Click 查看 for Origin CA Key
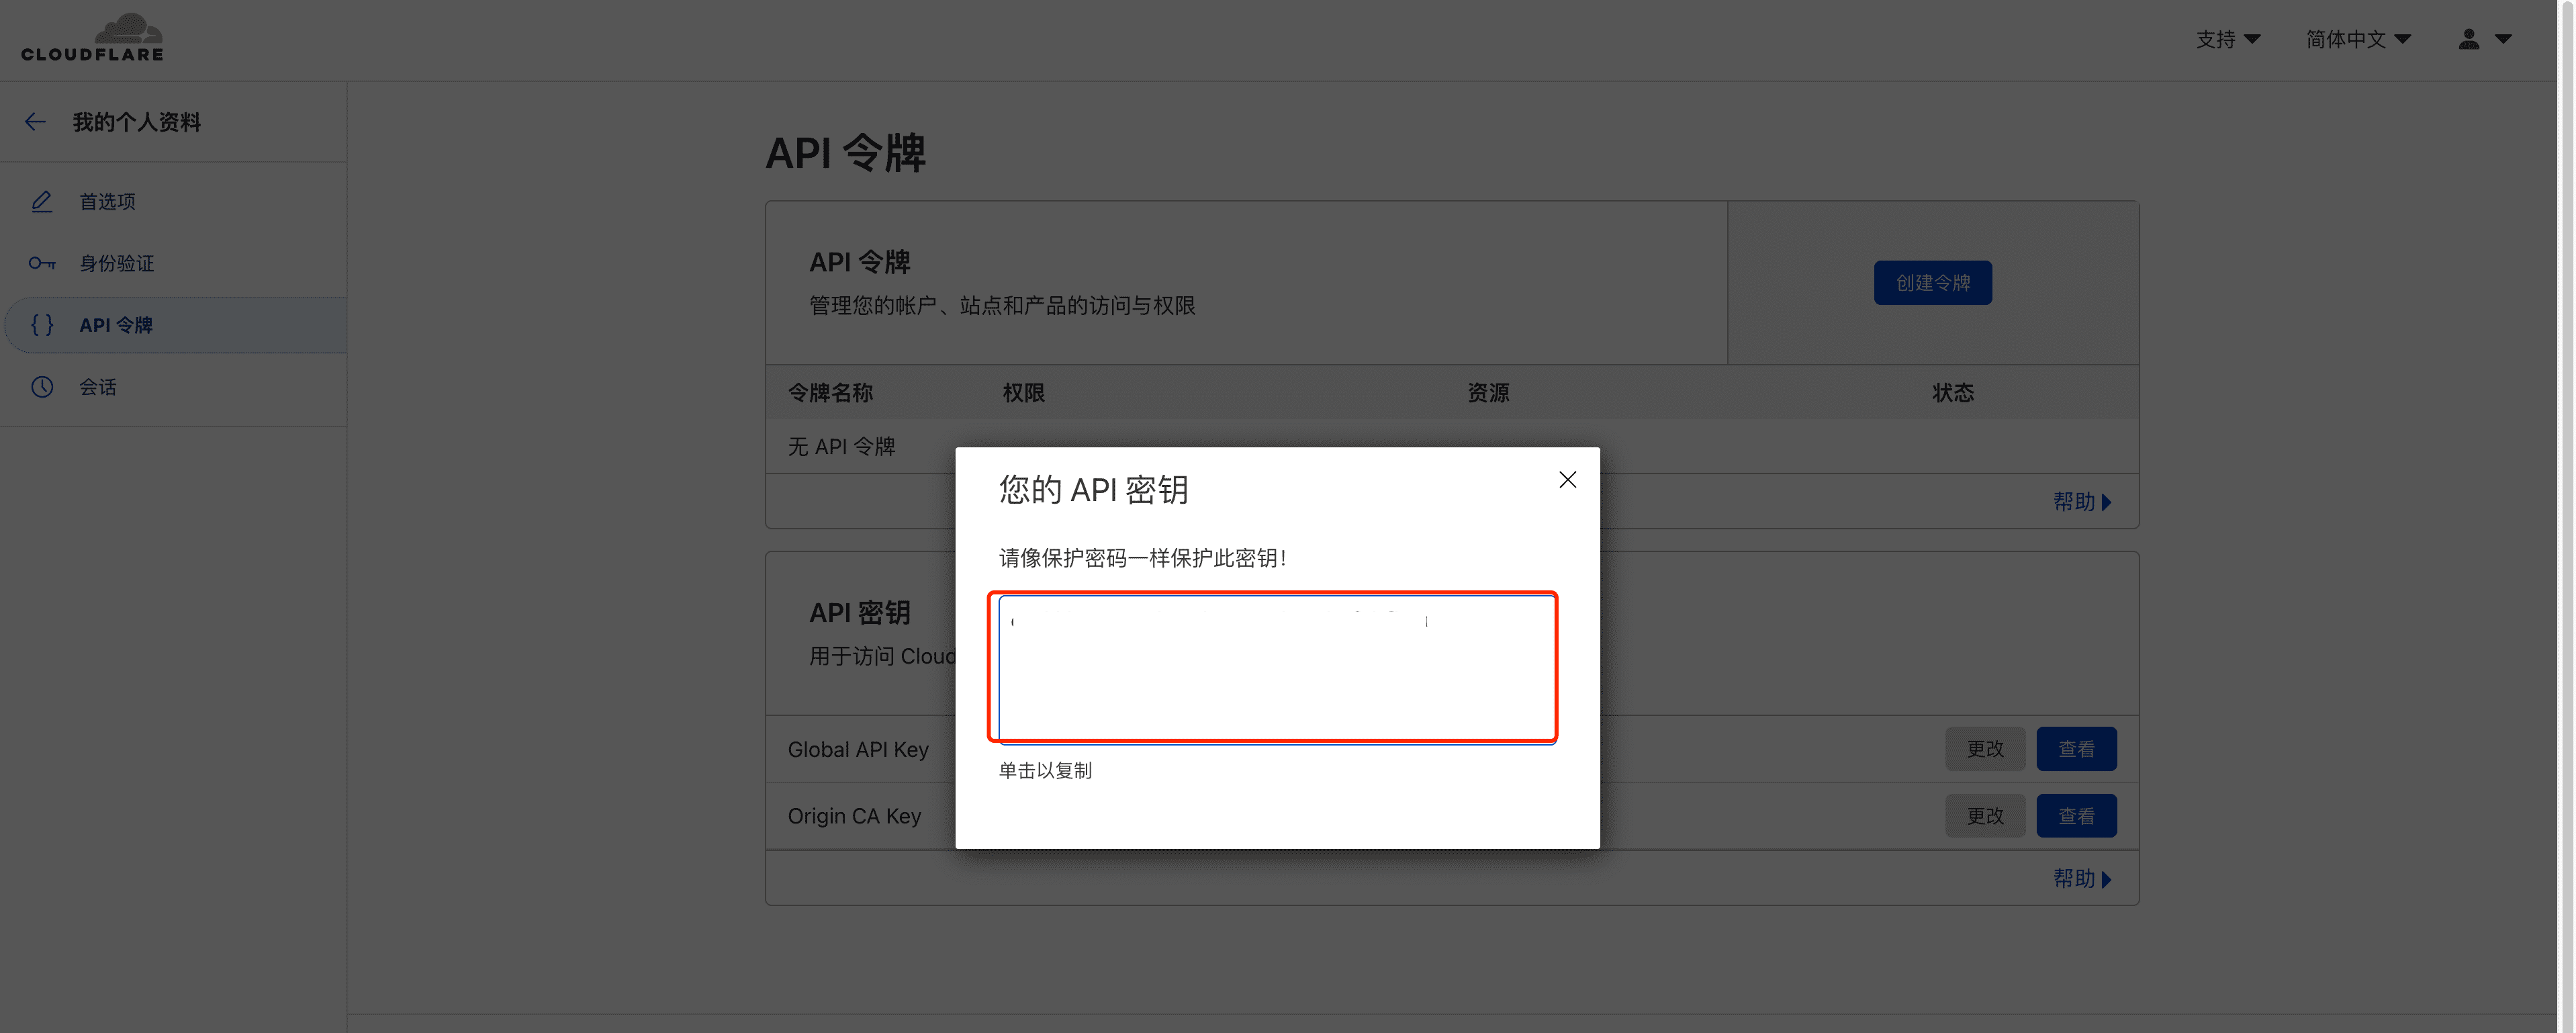The width and height of the screenshot is (2576, 1033). [x=2076, y=816]
